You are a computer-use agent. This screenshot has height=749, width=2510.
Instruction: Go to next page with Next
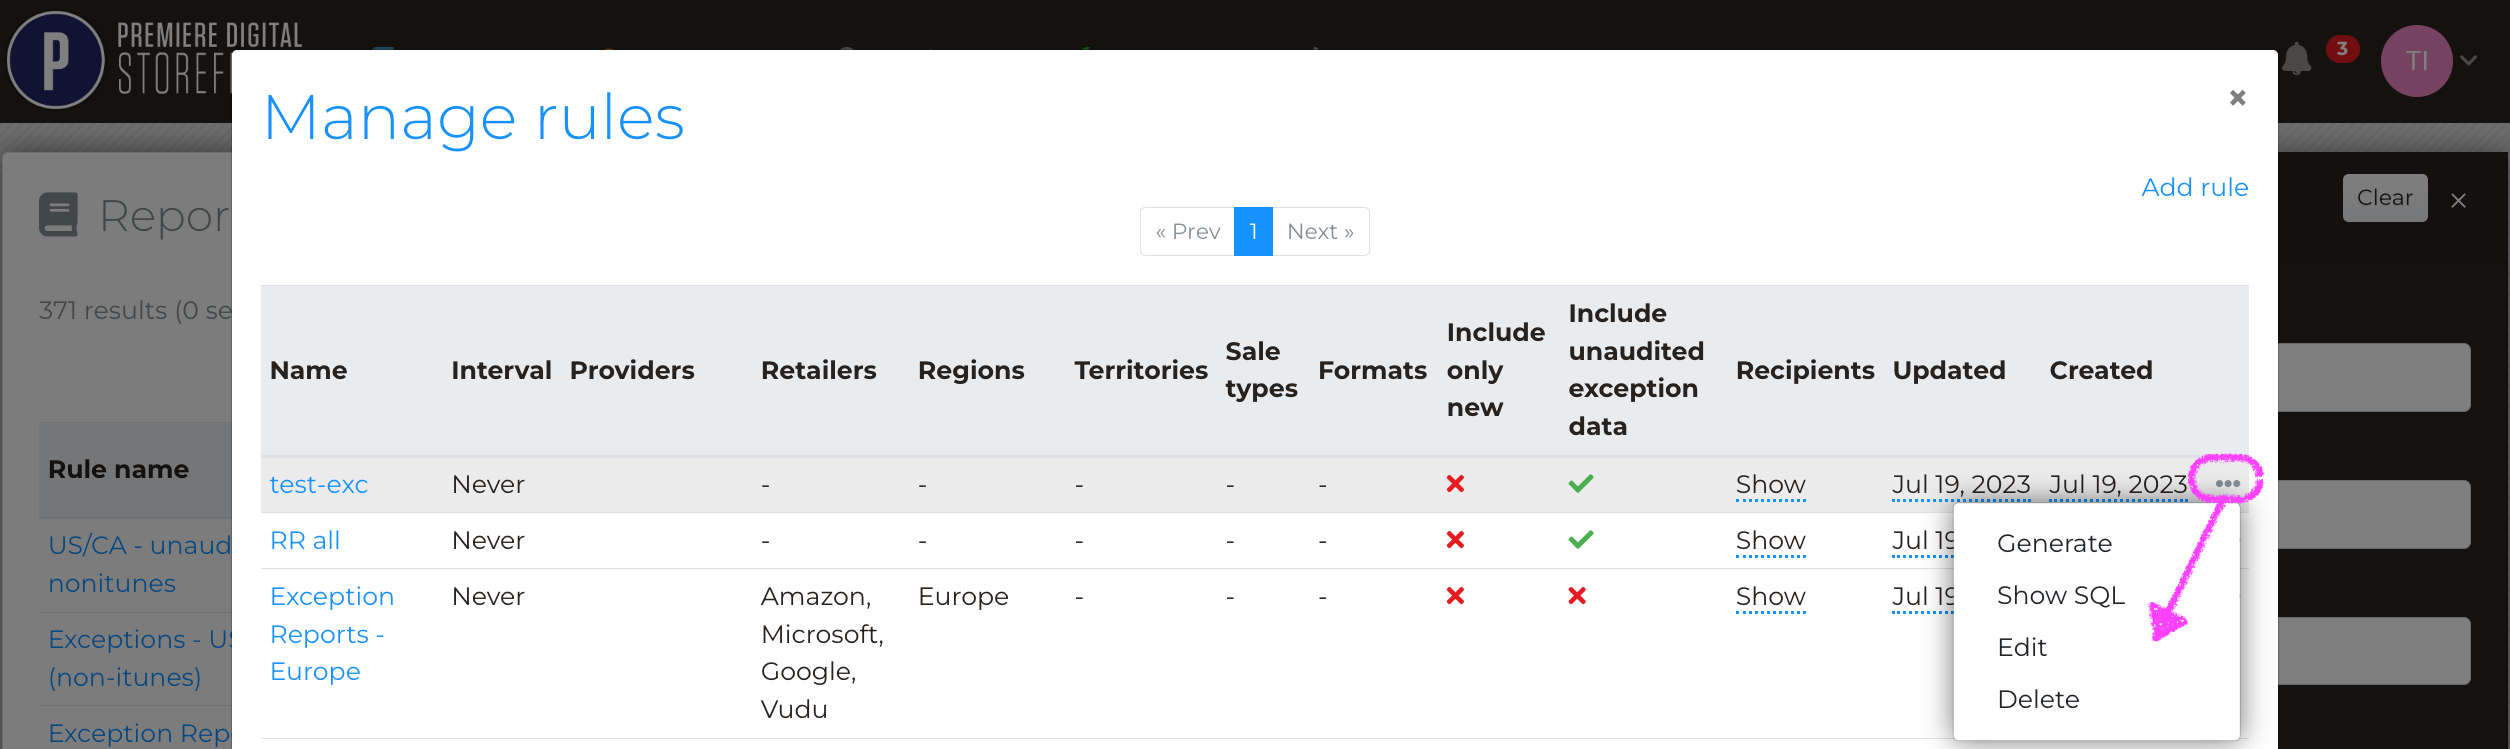pyautogui.click(x=1320, y=232)
